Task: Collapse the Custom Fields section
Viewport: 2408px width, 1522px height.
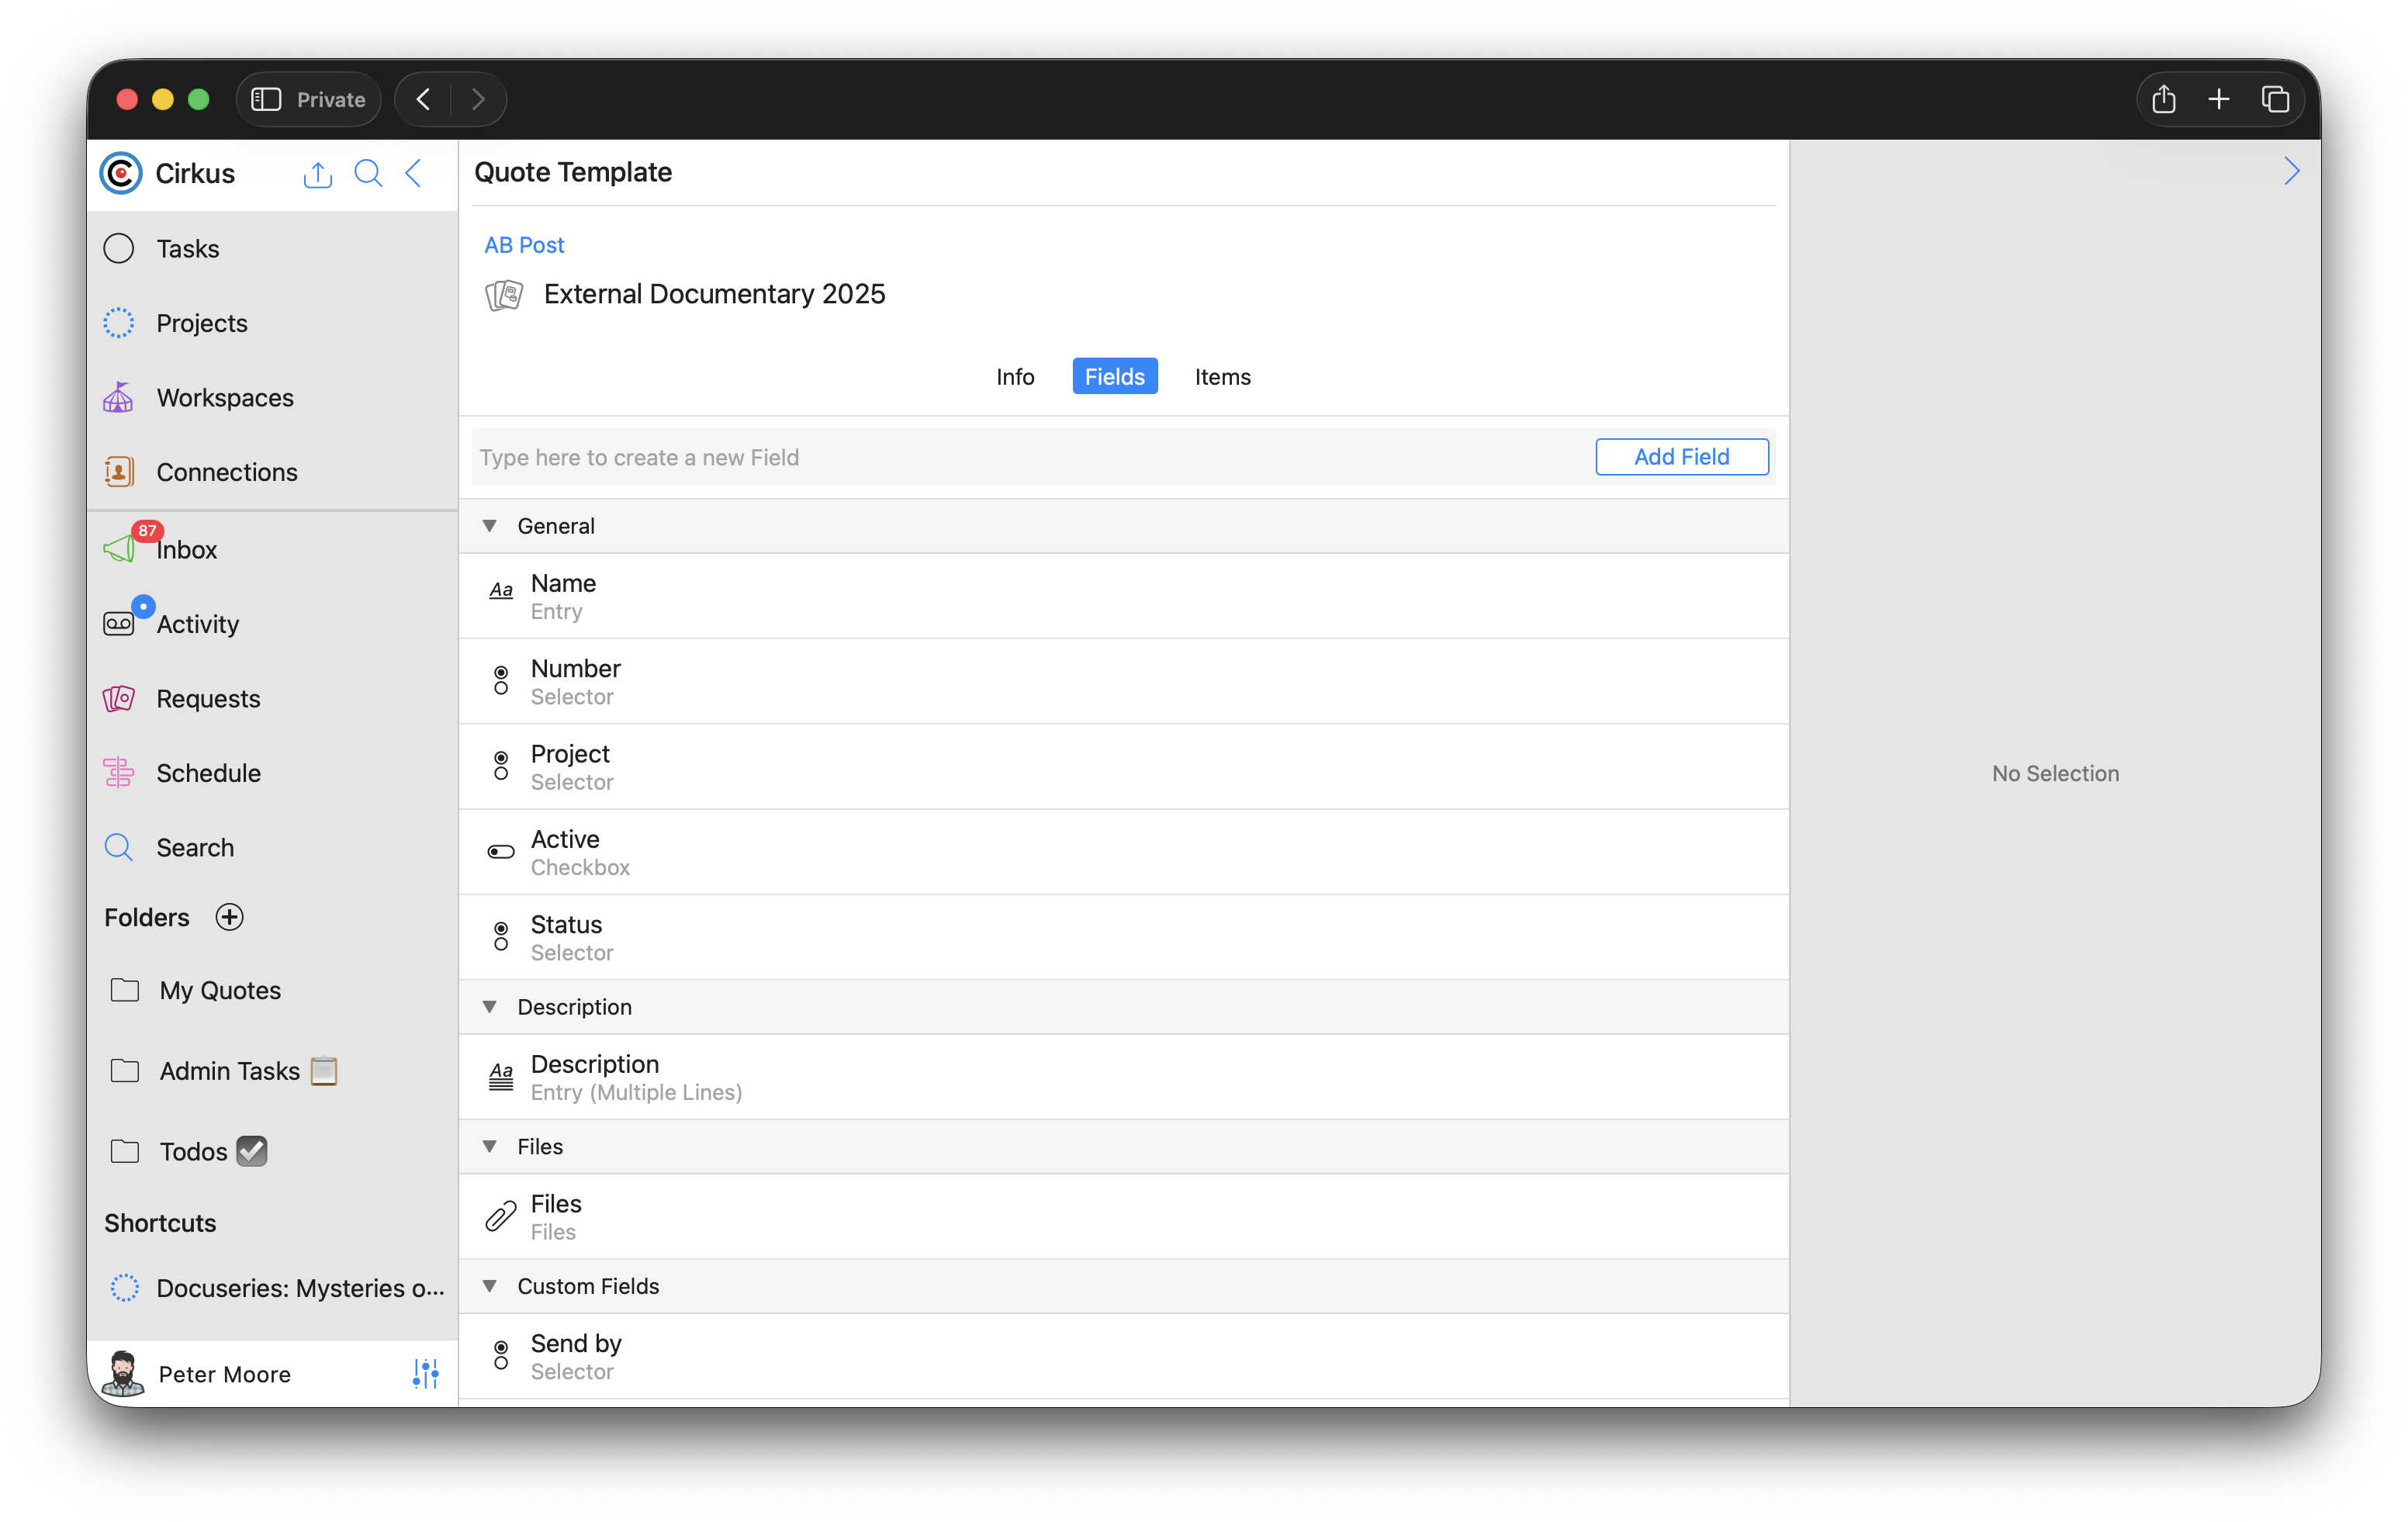Action: (x=490, y=1286)
